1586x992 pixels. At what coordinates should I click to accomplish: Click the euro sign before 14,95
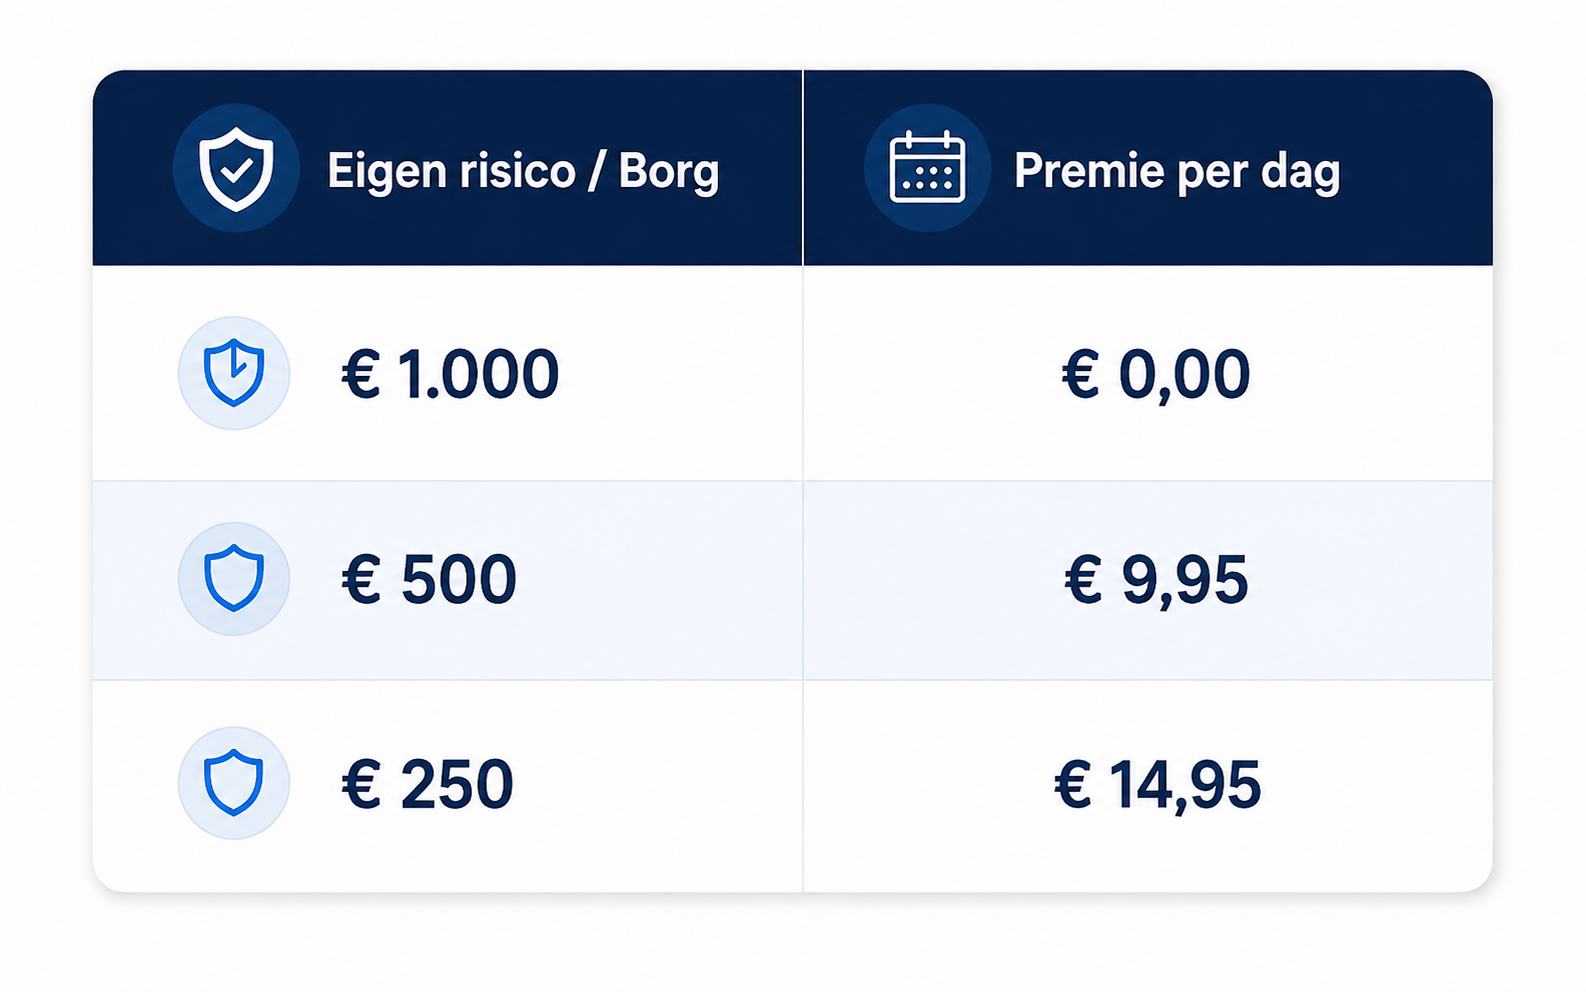tap(1074, 784)
